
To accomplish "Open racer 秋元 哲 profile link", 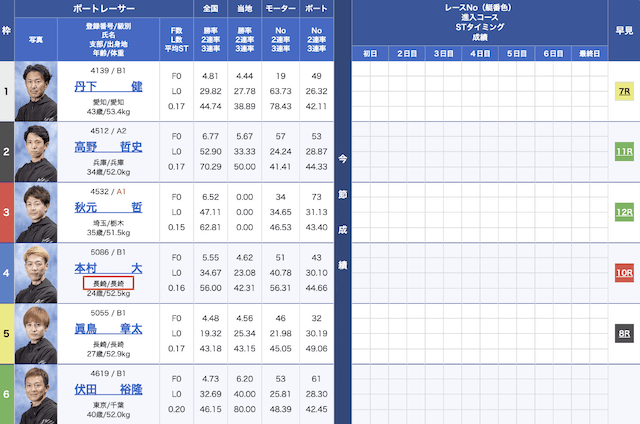I will coord(108,207).
